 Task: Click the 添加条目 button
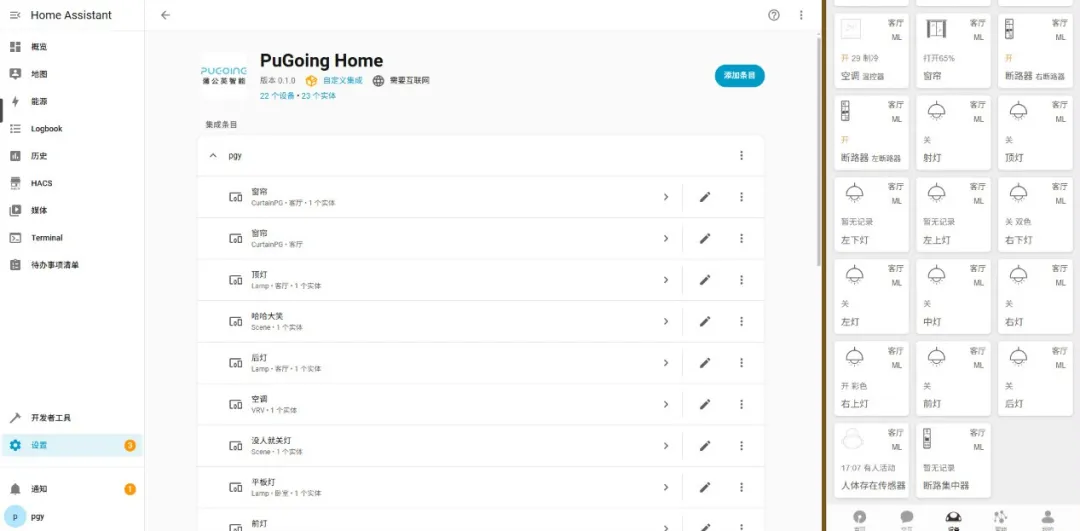point(739,76)
